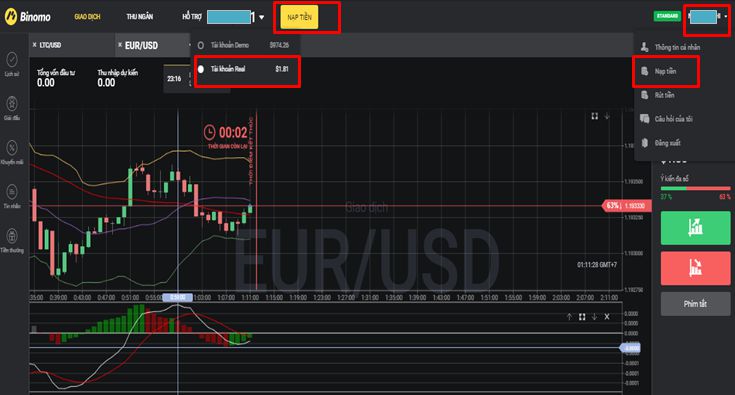Switch to the EUR/USD tab
This screenshot has width=735, height=395.
[x=141, y=45]
